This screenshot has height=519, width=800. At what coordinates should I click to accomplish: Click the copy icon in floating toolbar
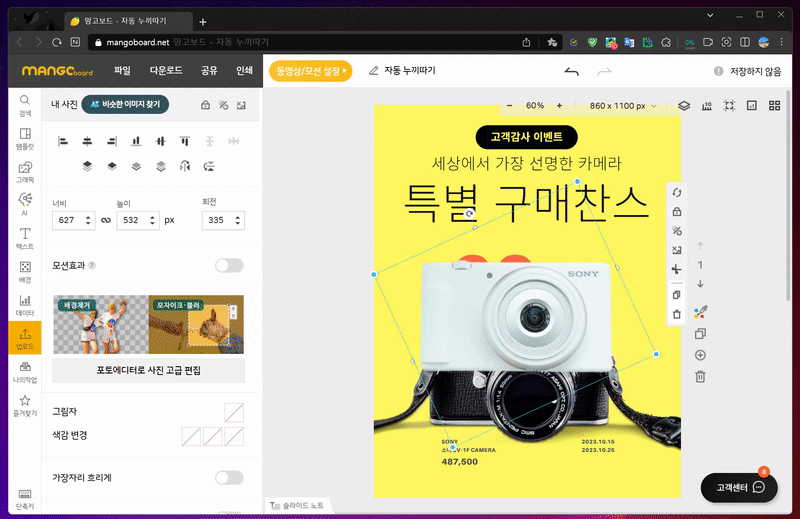click(x=677, y=295)
